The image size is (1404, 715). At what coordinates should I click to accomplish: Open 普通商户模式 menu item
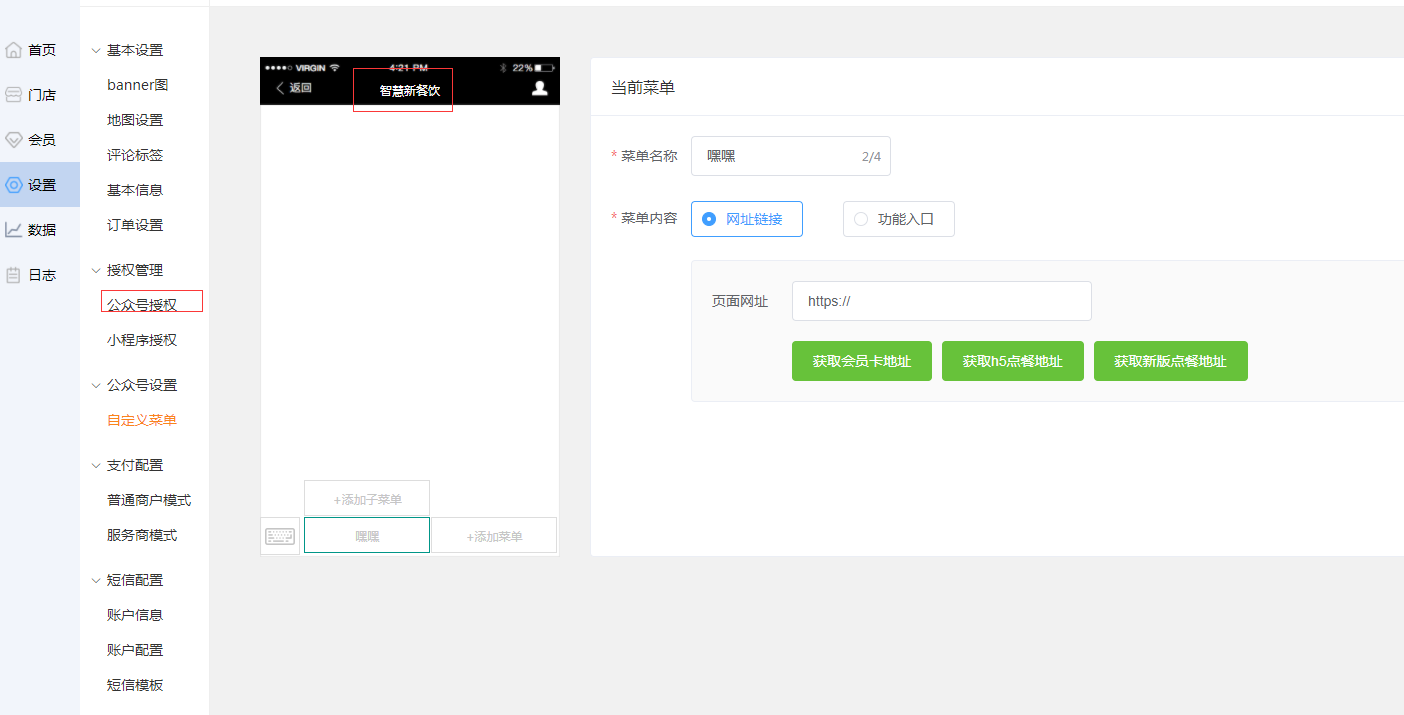(x=149, y=500)
